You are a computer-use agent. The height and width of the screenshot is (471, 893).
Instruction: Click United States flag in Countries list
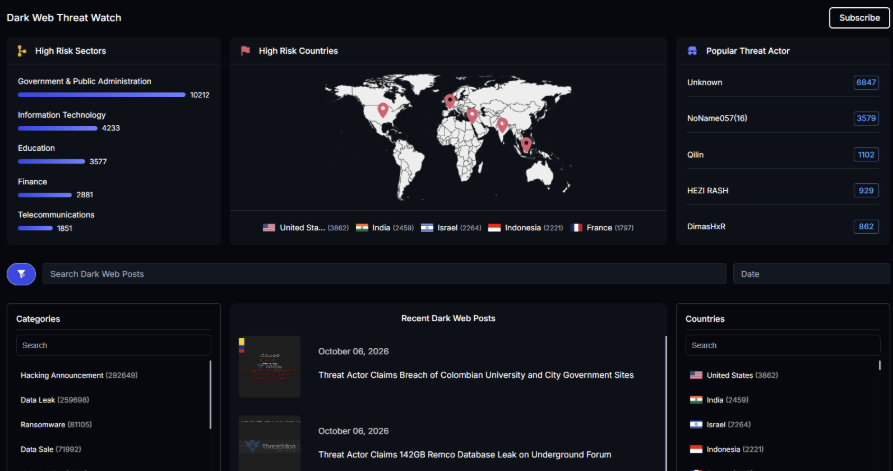tap(696, 375)
